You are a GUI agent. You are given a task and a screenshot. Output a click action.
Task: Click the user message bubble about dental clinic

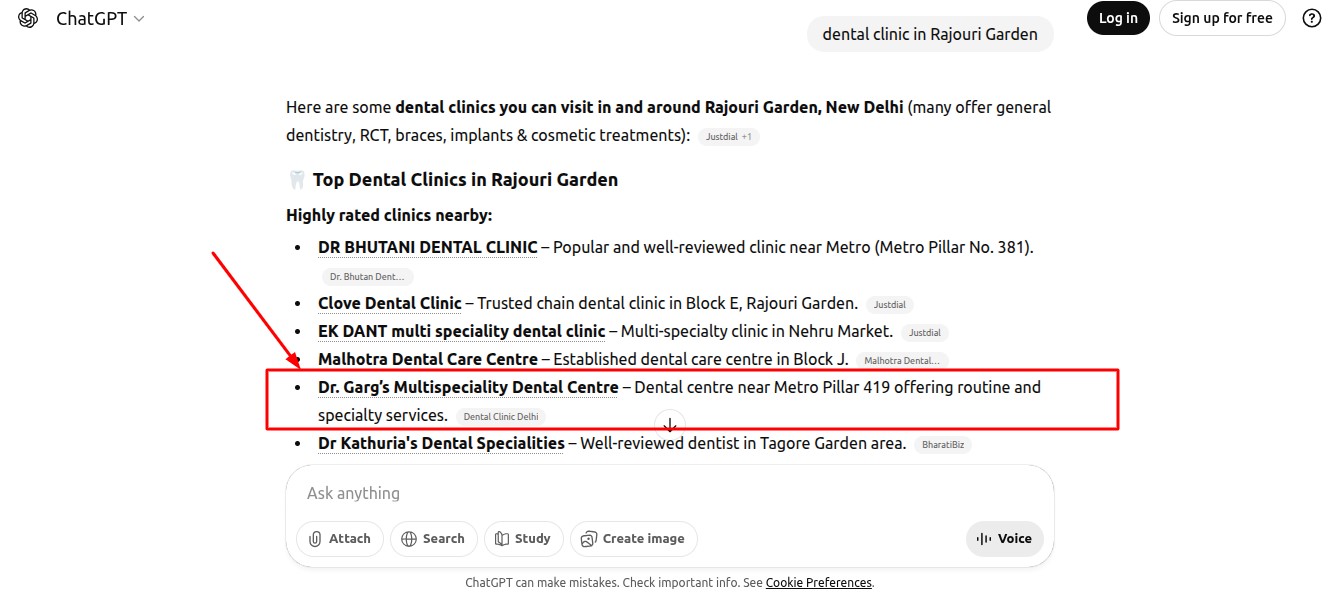tap(929, 34)
